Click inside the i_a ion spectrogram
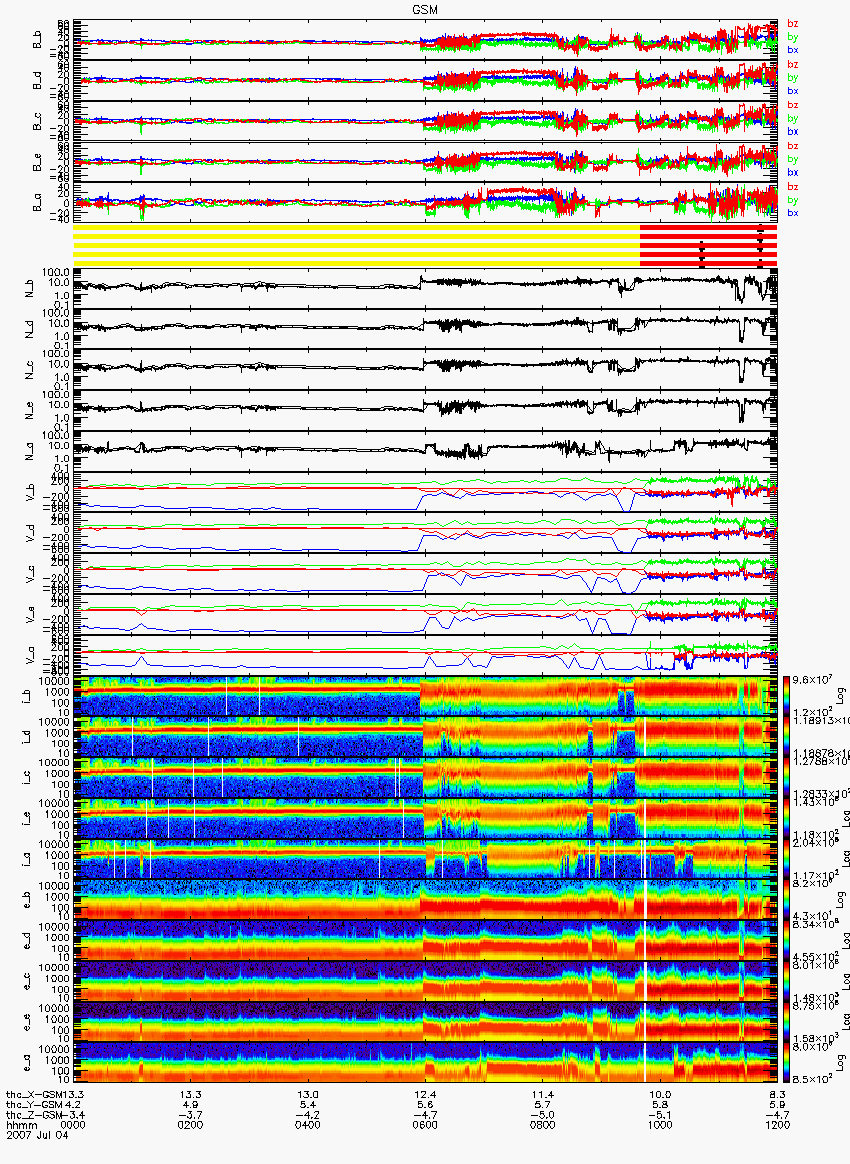Viewport: 850px width, 1164px height. coord(425,860)
